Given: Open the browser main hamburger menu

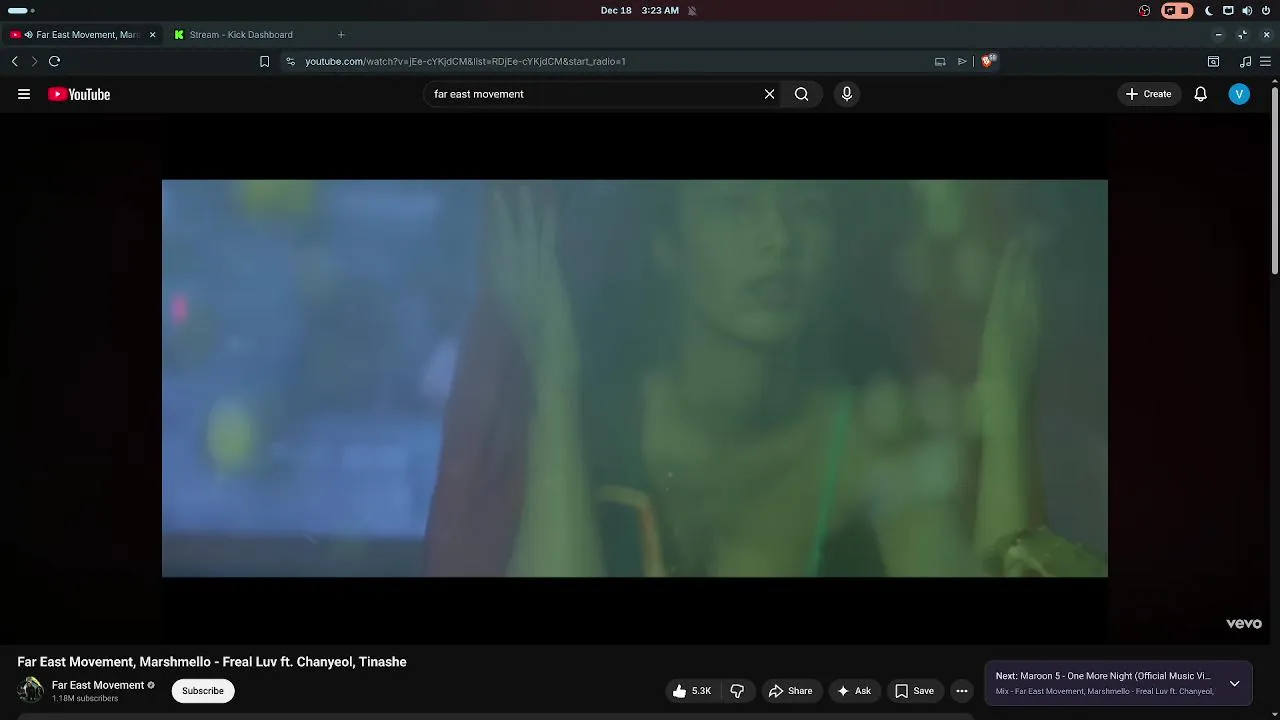Looking at the screenshot, I should [1265, 61].
